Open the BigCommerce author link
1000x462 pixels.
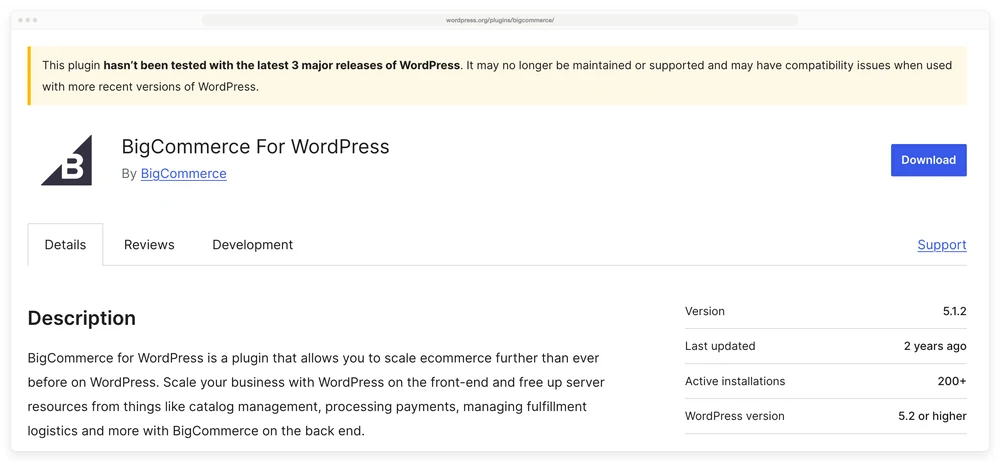(184, 174)
